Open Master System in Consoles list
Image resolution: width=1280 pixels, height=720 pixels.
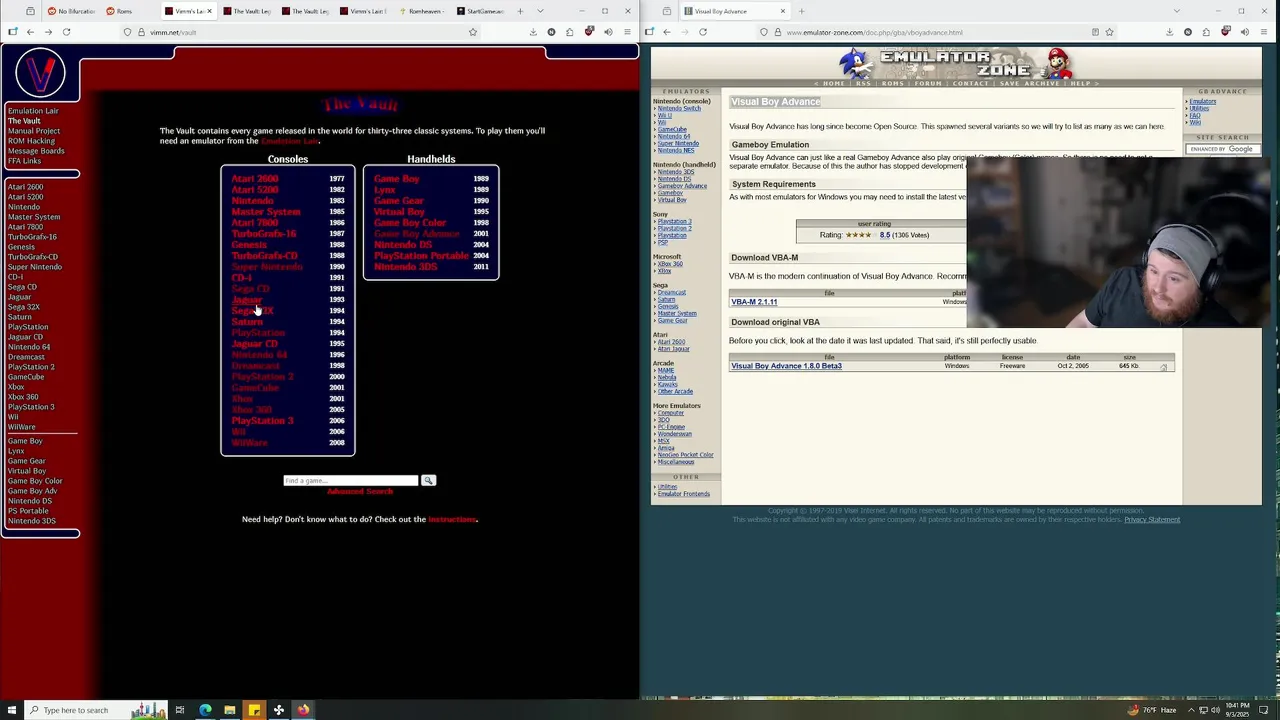pos(266,212)
